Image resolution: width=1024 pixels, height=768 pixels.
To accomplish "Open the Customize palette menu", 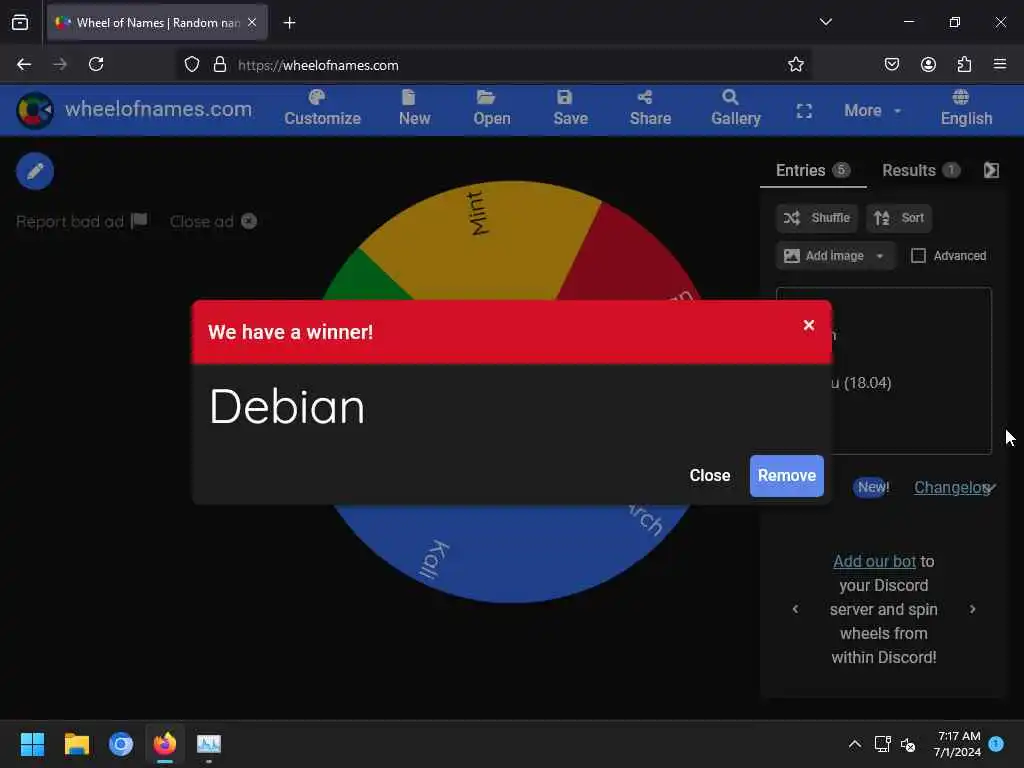I will (323, 108).
